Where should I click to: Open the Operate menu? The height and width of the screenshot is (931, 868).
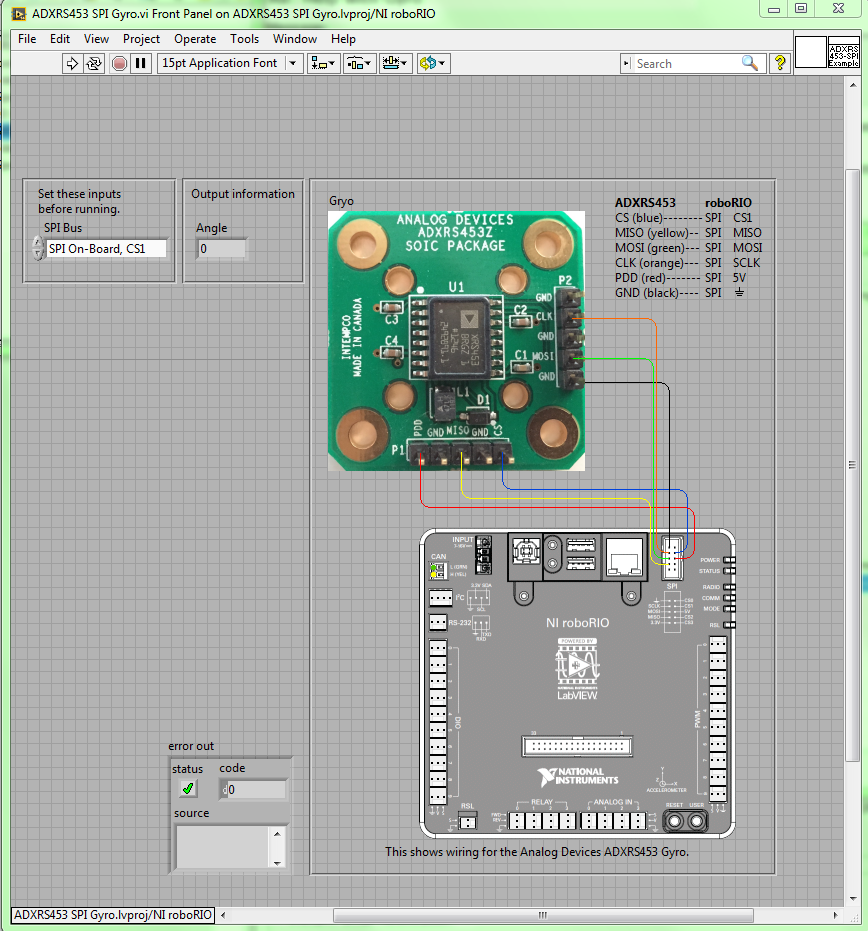[195, 39]
